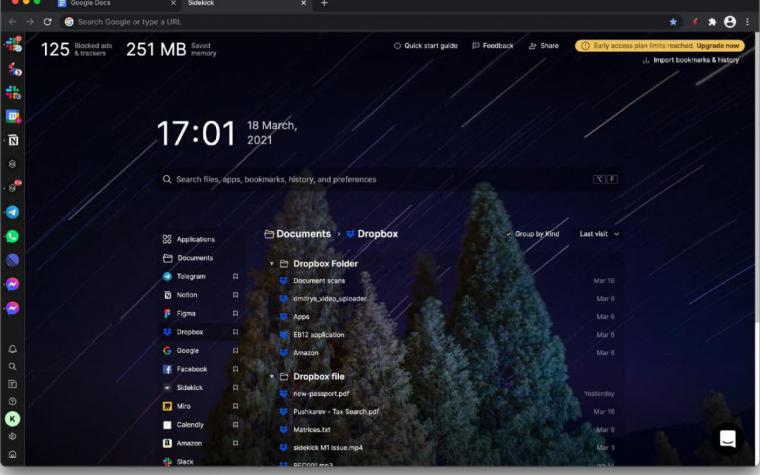Collapse the Dropbox file group
The image size is (760, 475).
coord(272,377)
